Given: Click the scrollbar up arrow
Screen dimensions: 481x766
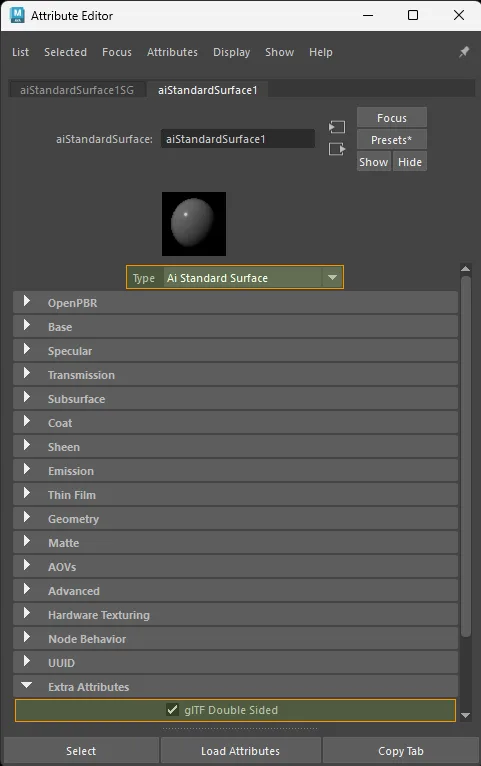Looking at the screenshot, I should pyautogui.click(x=466, y=269).
